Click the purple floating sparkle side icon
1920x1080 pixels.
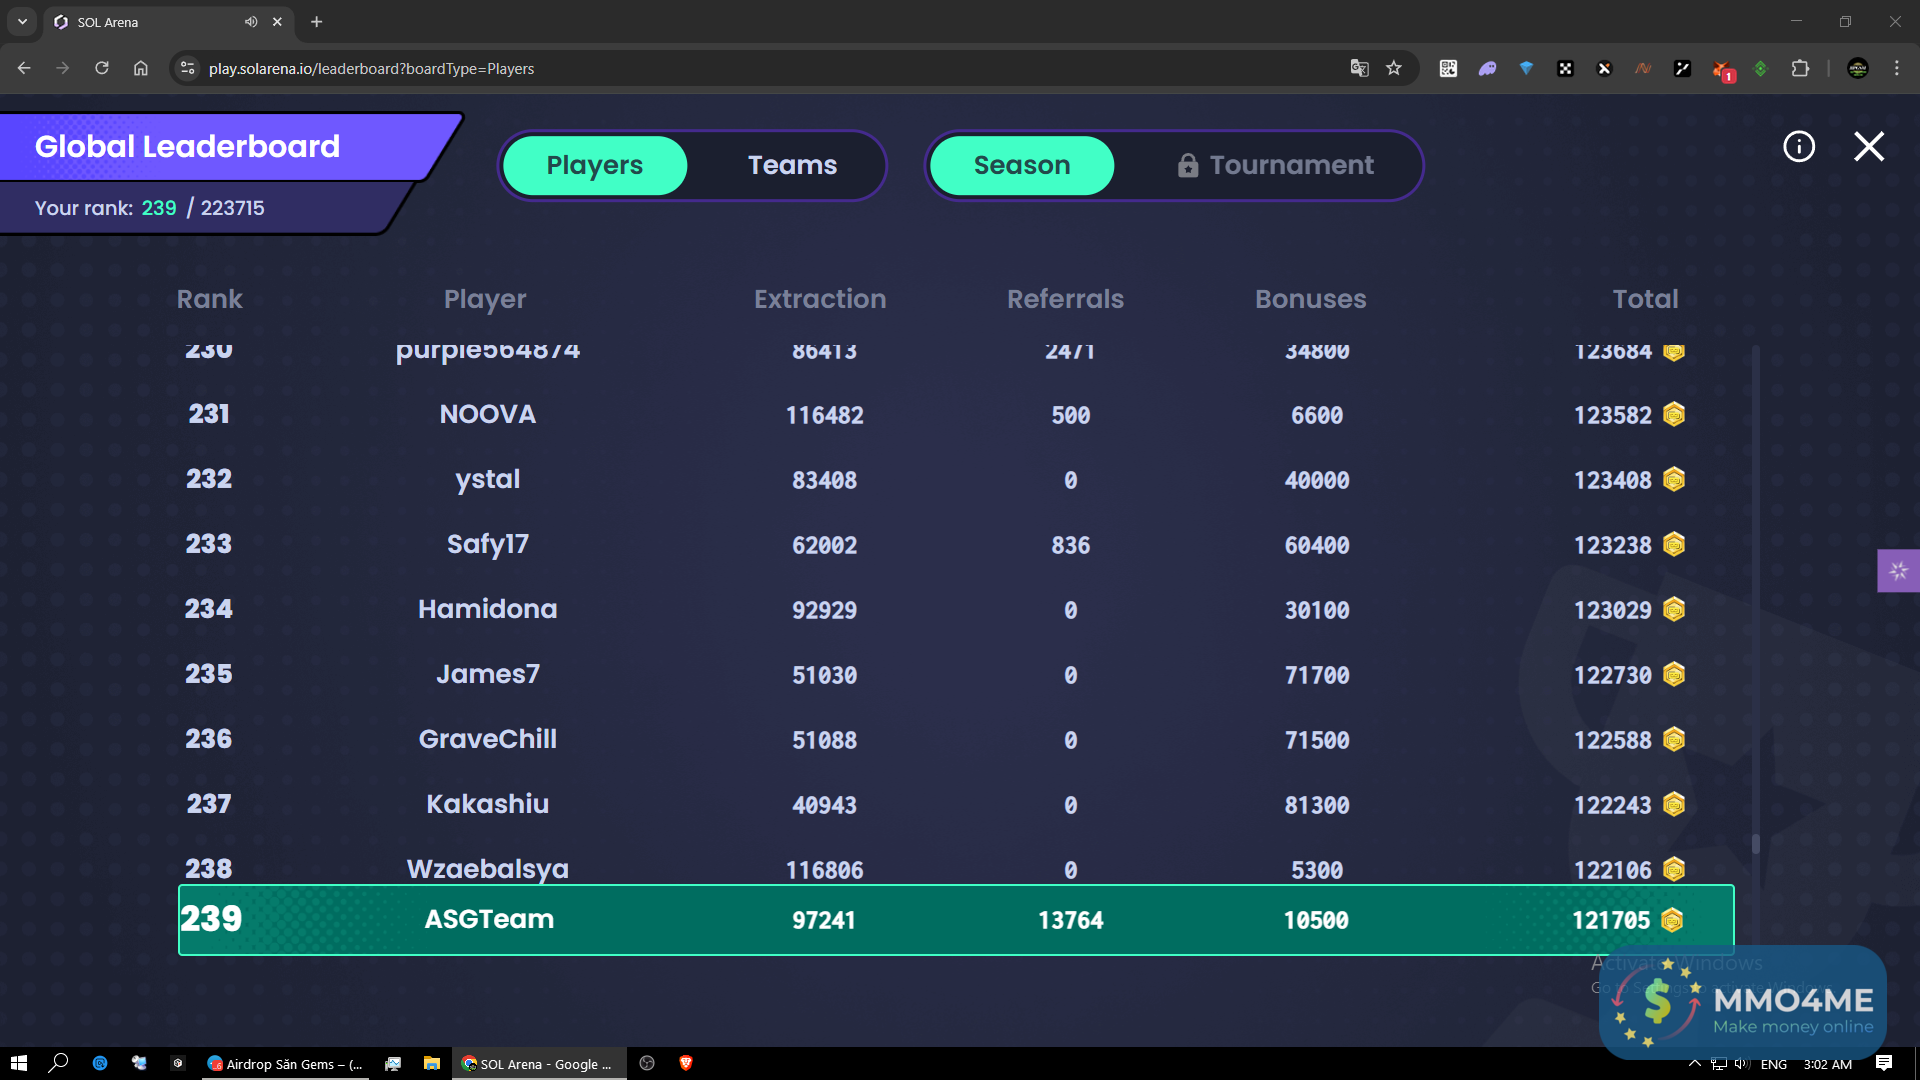tap(1898, 571)
